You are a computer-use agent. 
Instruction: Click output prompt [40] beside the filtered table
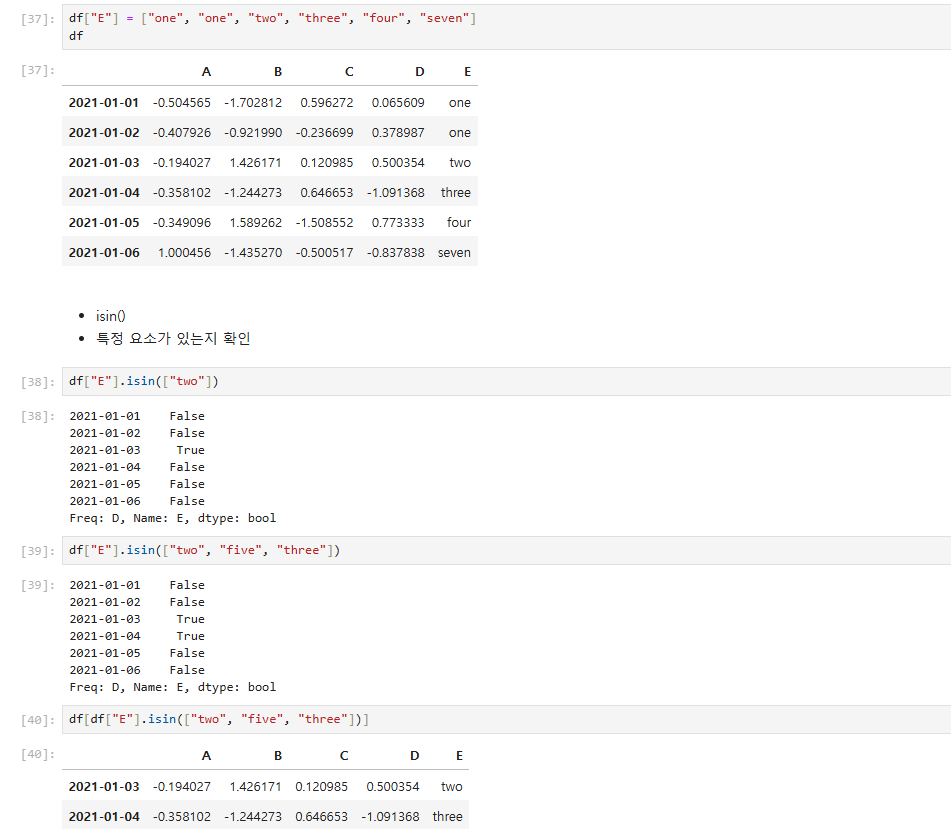tap(38, 754)
